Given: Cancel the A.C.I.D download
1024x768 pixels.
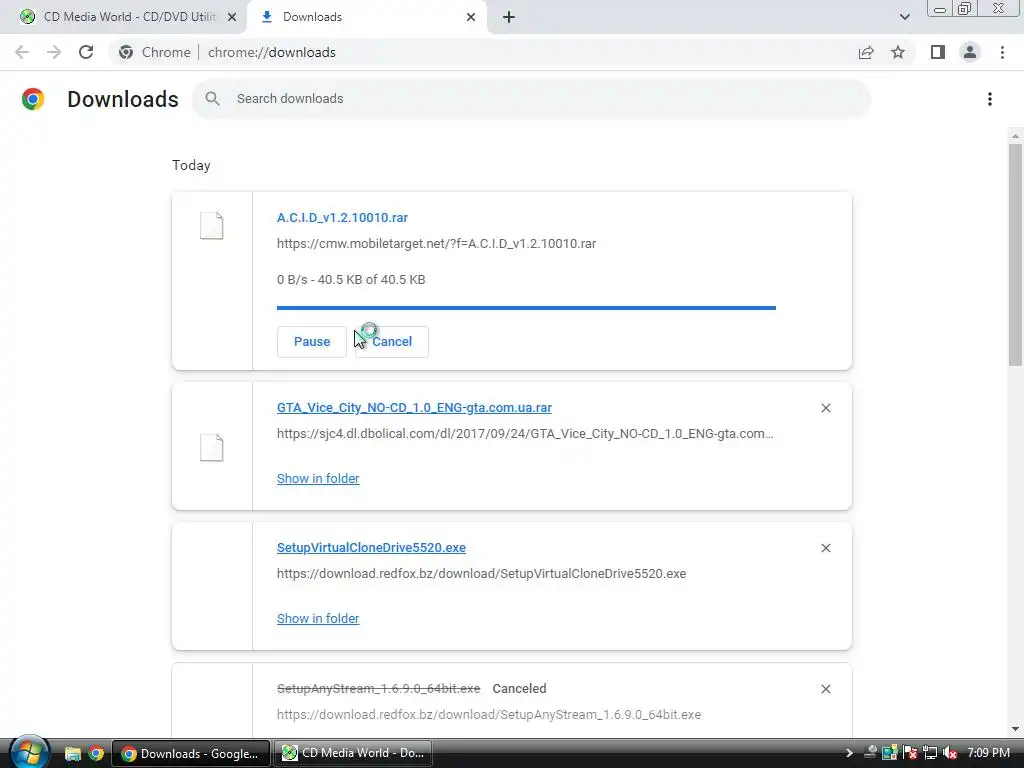Looking at the screenshot, I should tap(392, 342).
